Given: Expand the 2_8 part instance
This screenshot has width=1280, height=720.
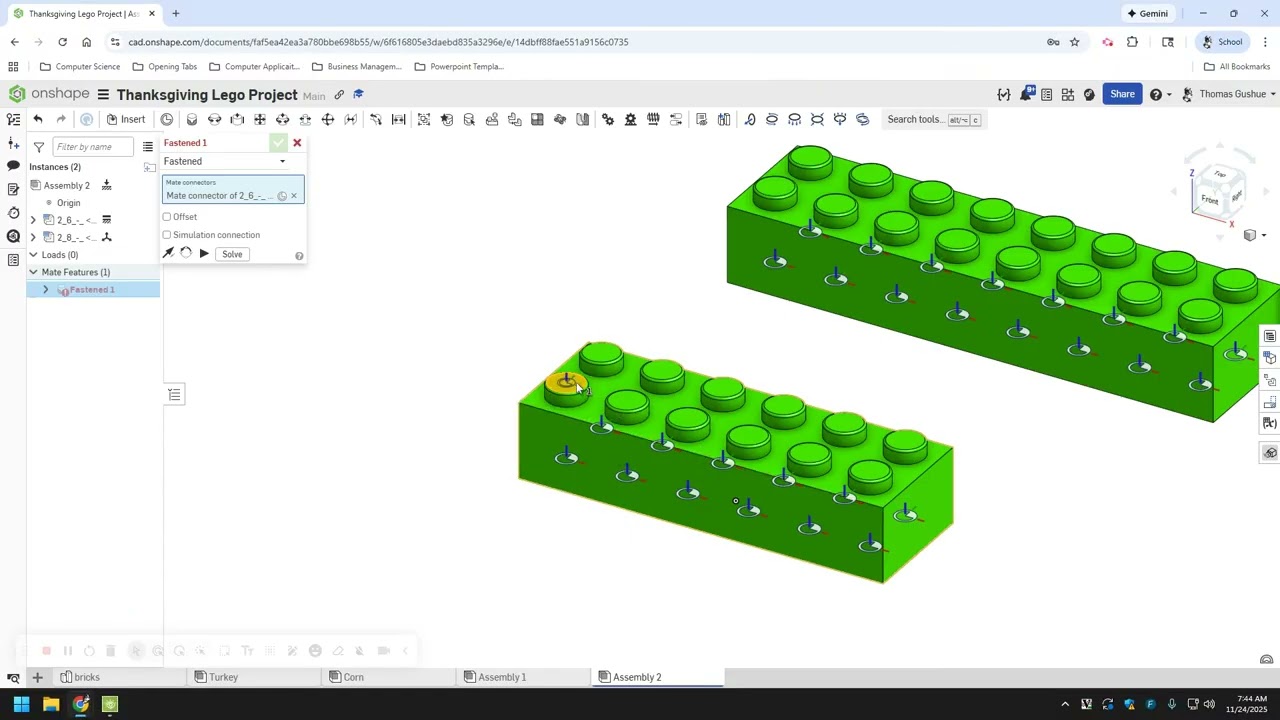Looking at the screenshot, I should point(33,237).
